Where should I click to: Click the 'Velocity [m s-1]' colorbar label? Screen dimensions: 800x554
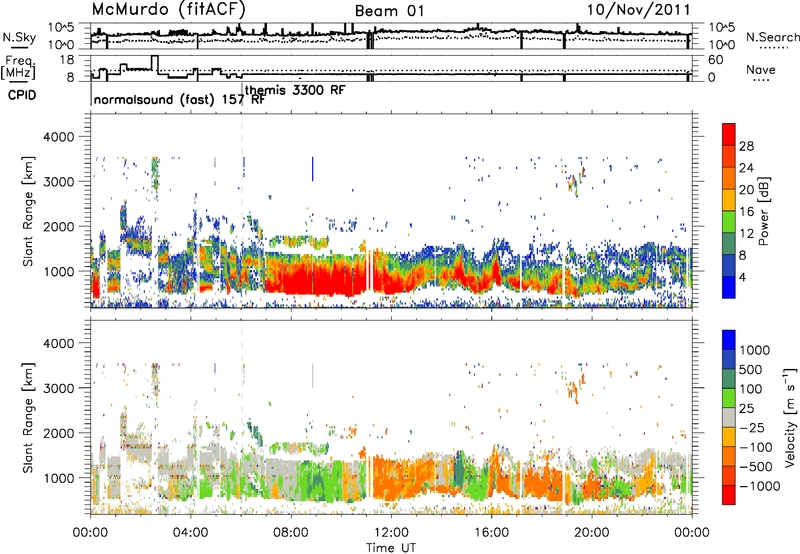tap(790, 417)
